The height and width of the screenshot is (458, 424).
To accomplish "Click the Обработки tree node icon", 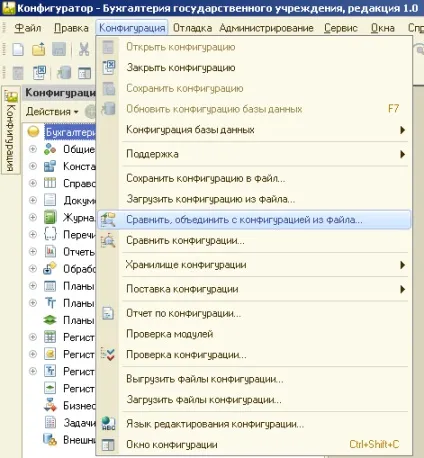I will coord(50,268).
